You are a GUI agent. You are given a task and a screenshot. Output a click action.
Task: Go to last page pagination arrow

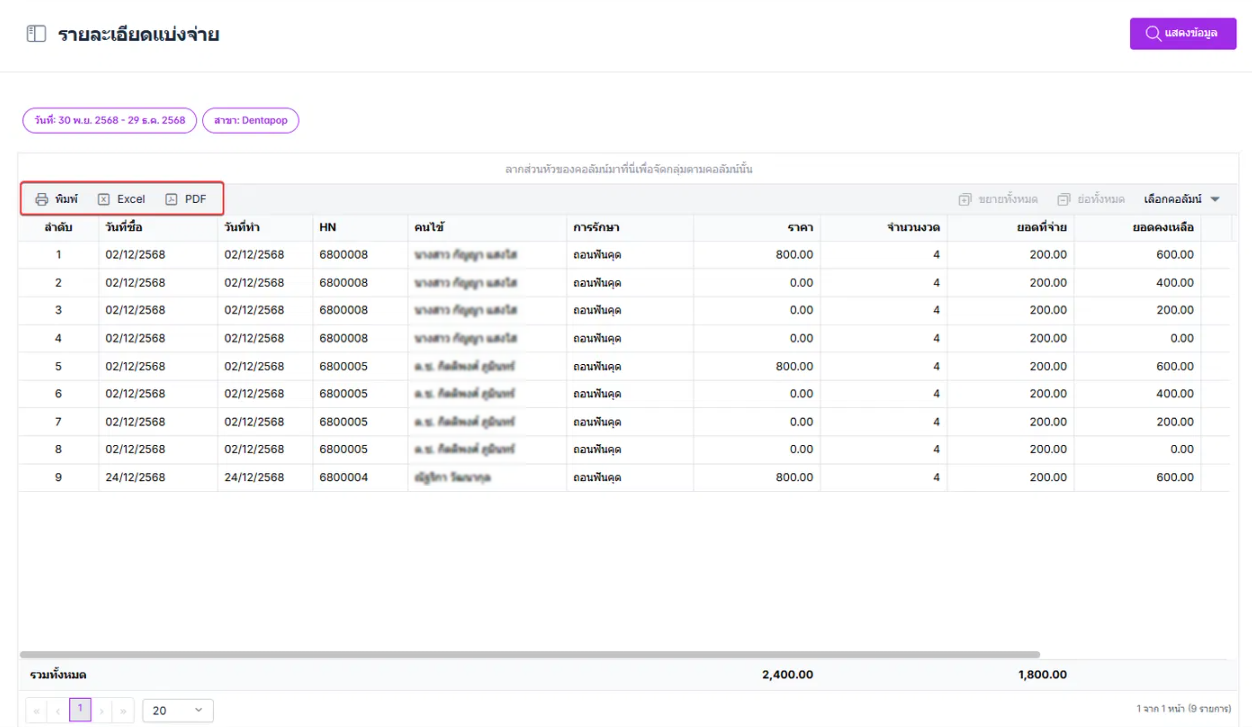coord(123,711)
